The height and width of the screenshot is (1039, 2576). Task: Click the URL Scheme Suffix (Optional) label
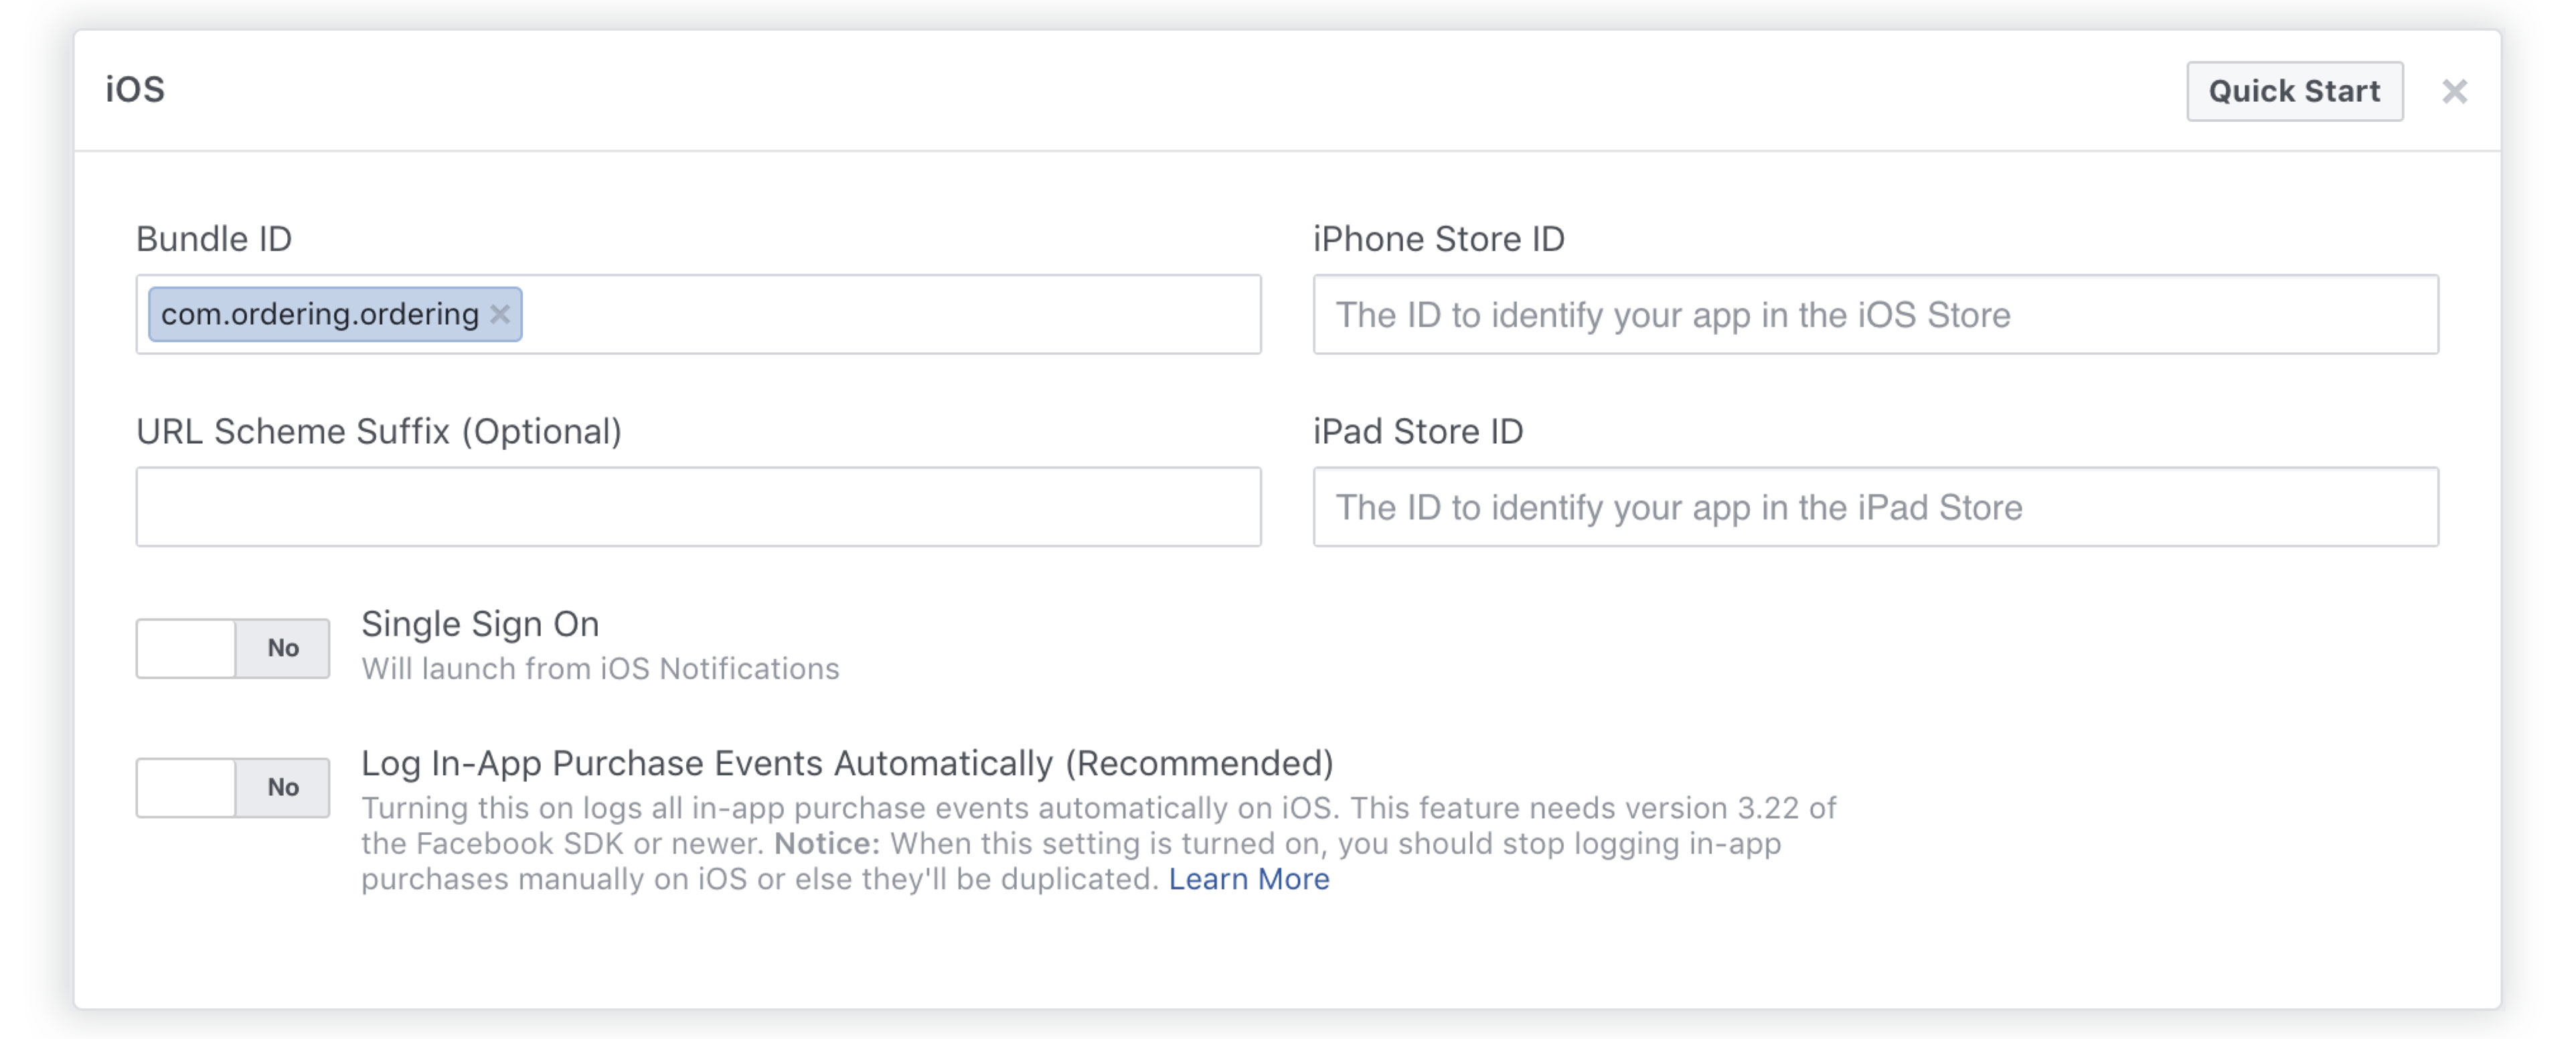click(x=379, y=431)
